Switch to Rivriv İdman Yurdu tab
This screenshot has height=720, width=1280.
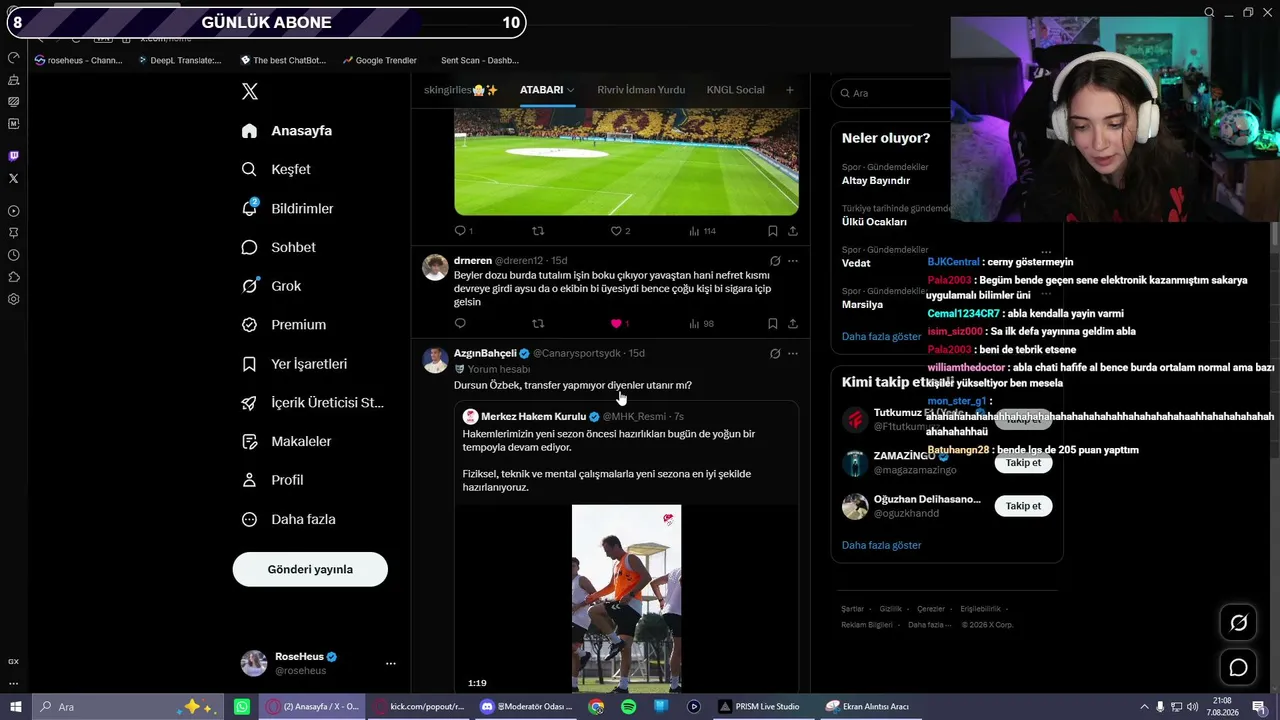click(x=641, y=90)
